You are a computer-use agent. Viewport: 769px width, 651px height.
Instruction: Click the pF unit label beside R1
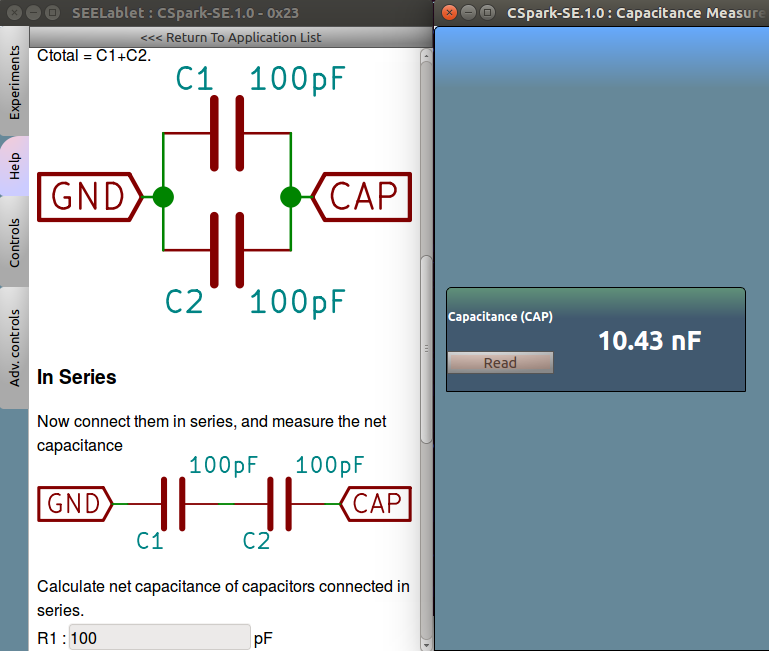(x=263, y=638)
